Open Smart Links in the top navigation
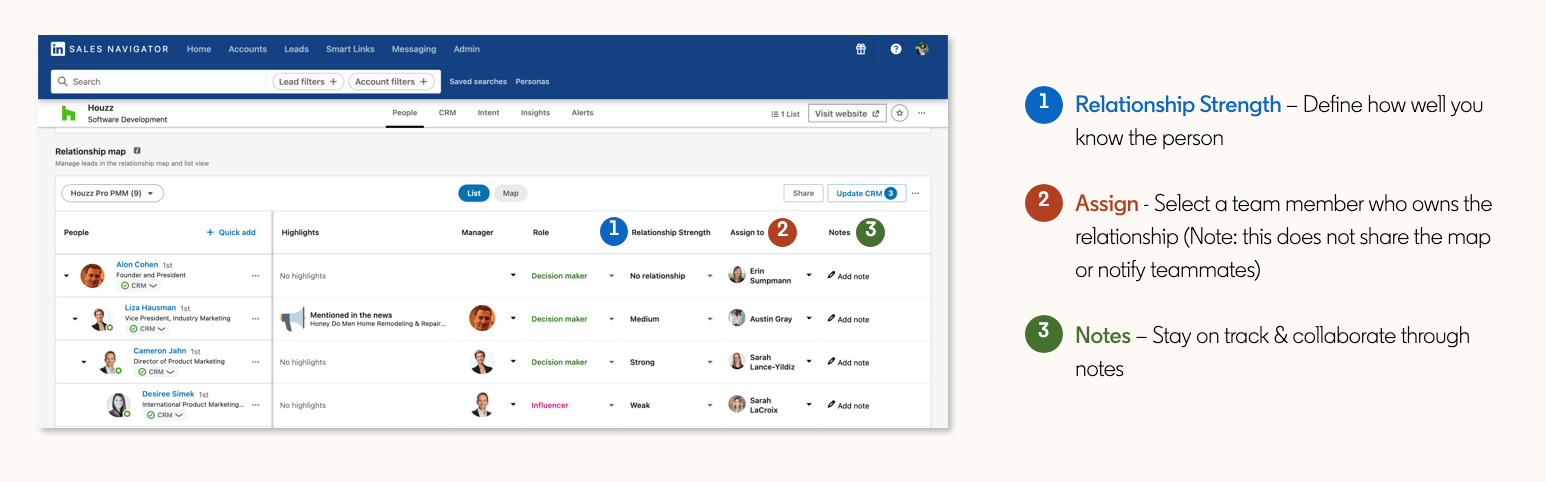 [350, 49]
